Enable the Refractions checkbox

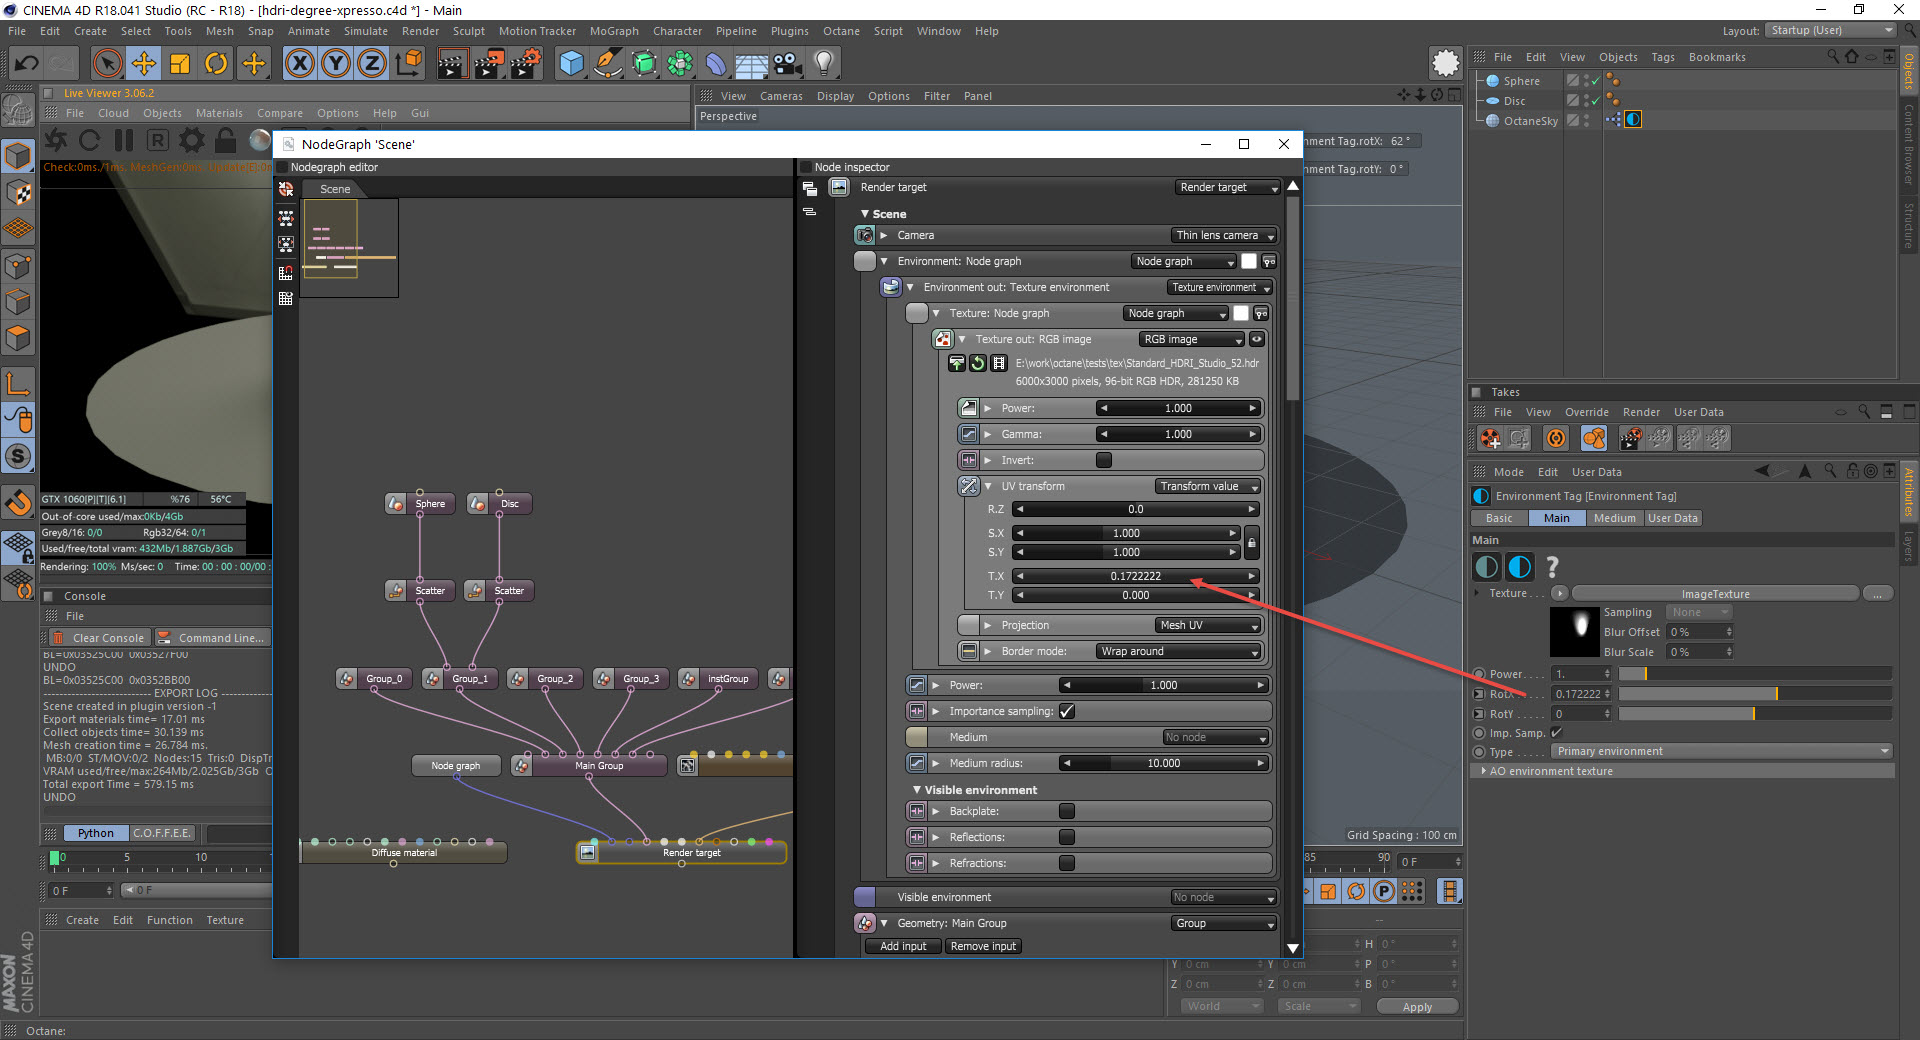[1067, 863]
